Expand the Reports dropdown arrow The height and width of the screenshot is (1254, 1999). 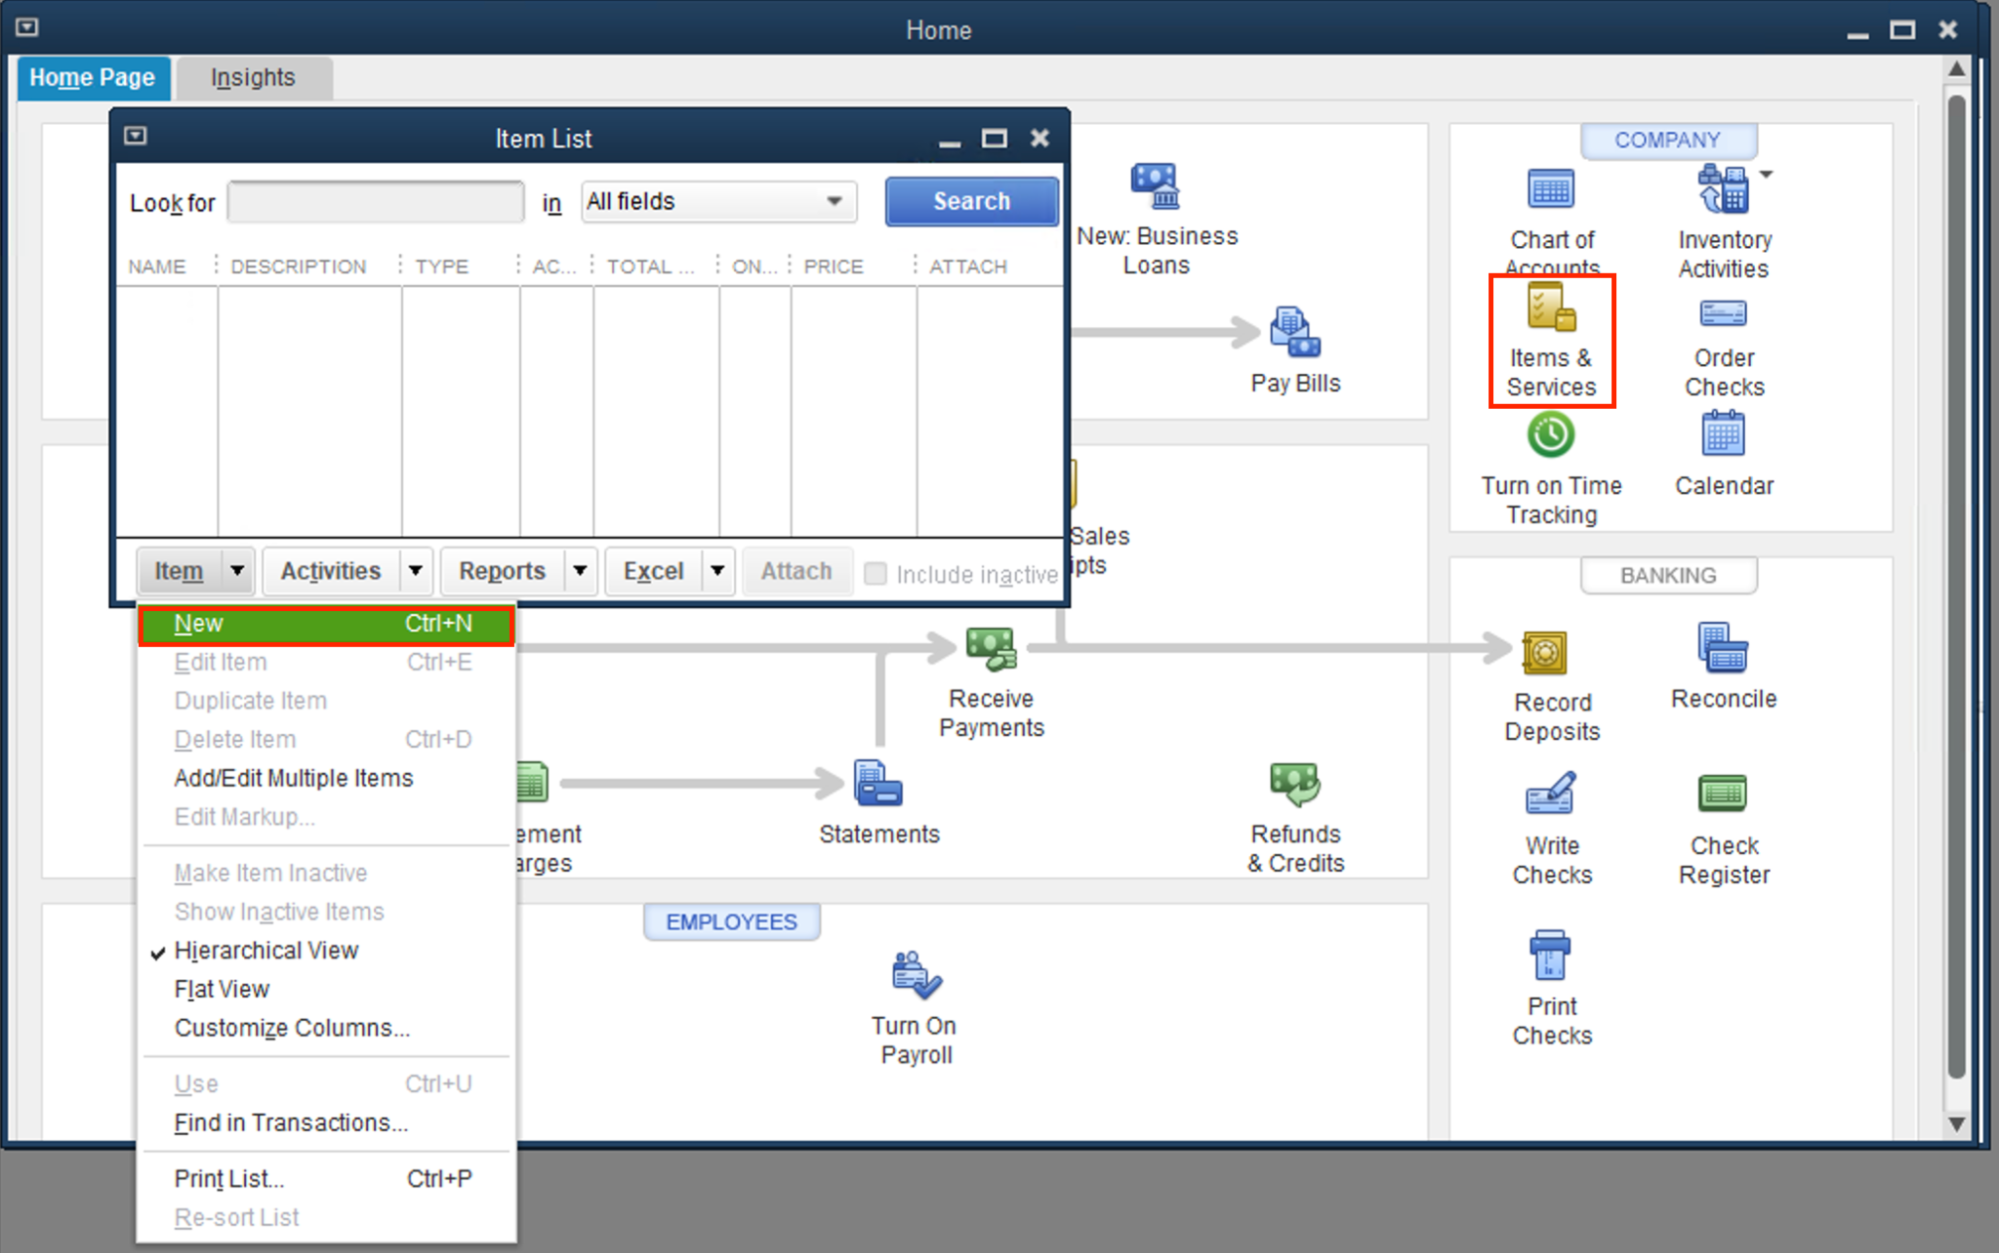click(580, 571)
